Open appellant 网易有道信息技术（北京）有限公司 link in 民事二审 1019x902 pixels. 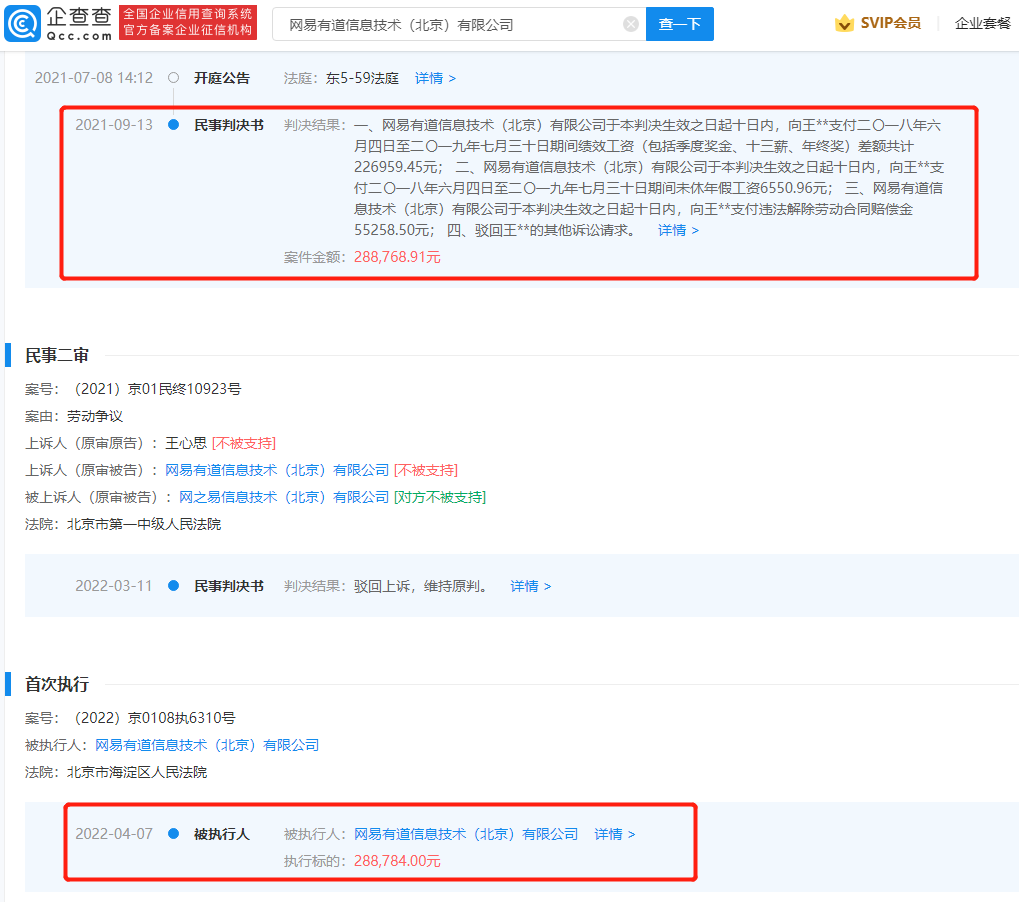[x=277, y=470]
